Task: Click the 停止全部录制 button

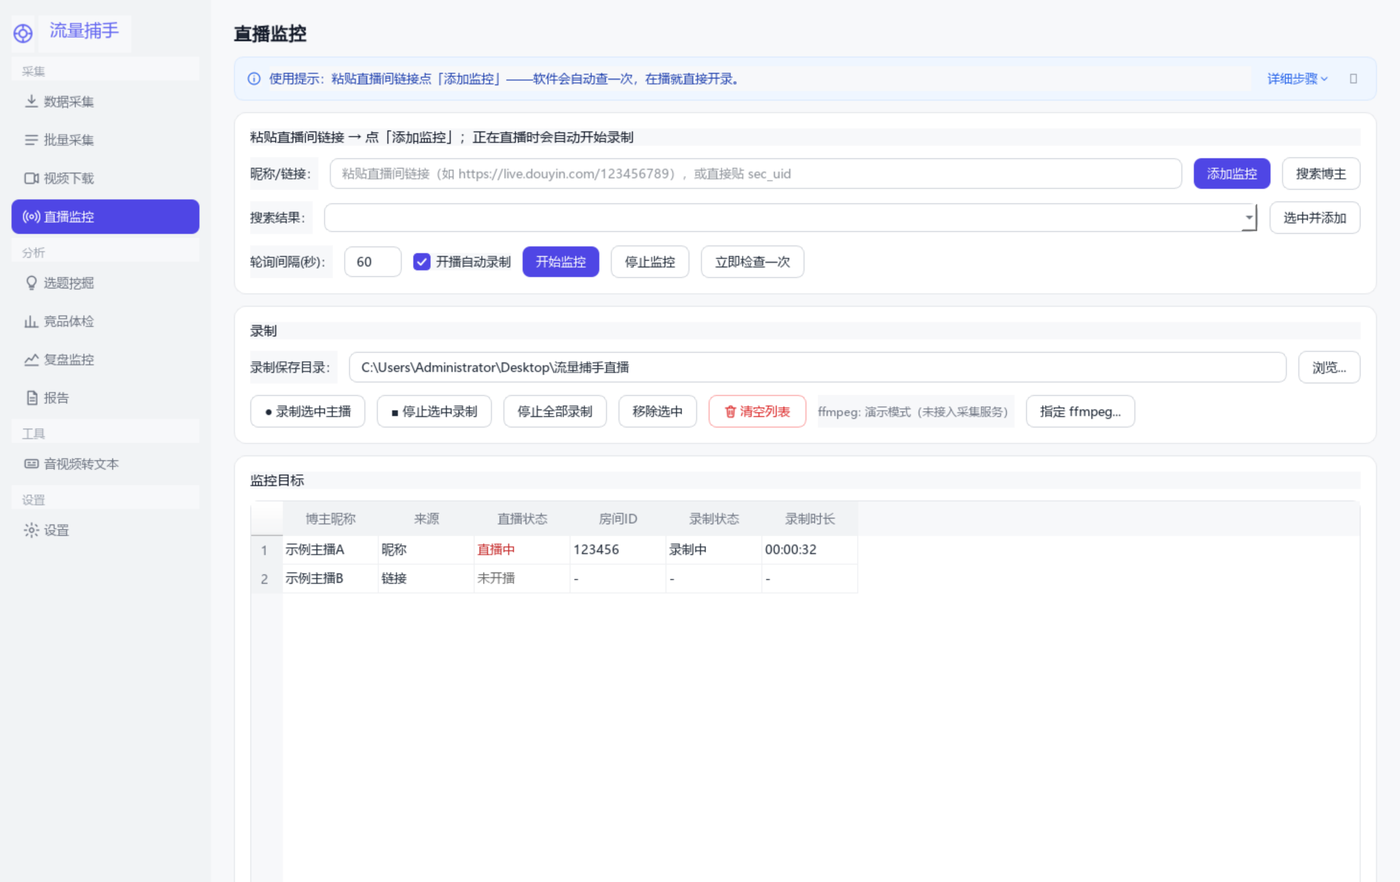Action: pyautogui.click(x=555, y=412)
